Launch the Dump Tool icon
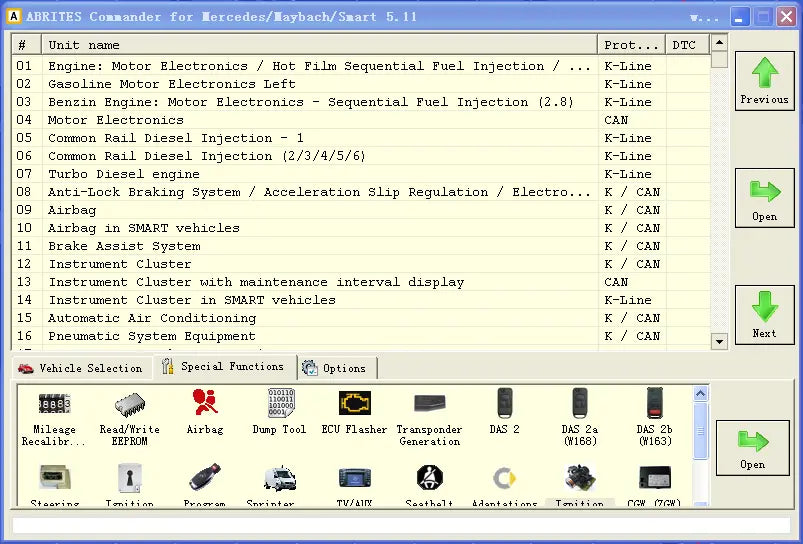The image size is (803, 544). [x=279, y=403]
